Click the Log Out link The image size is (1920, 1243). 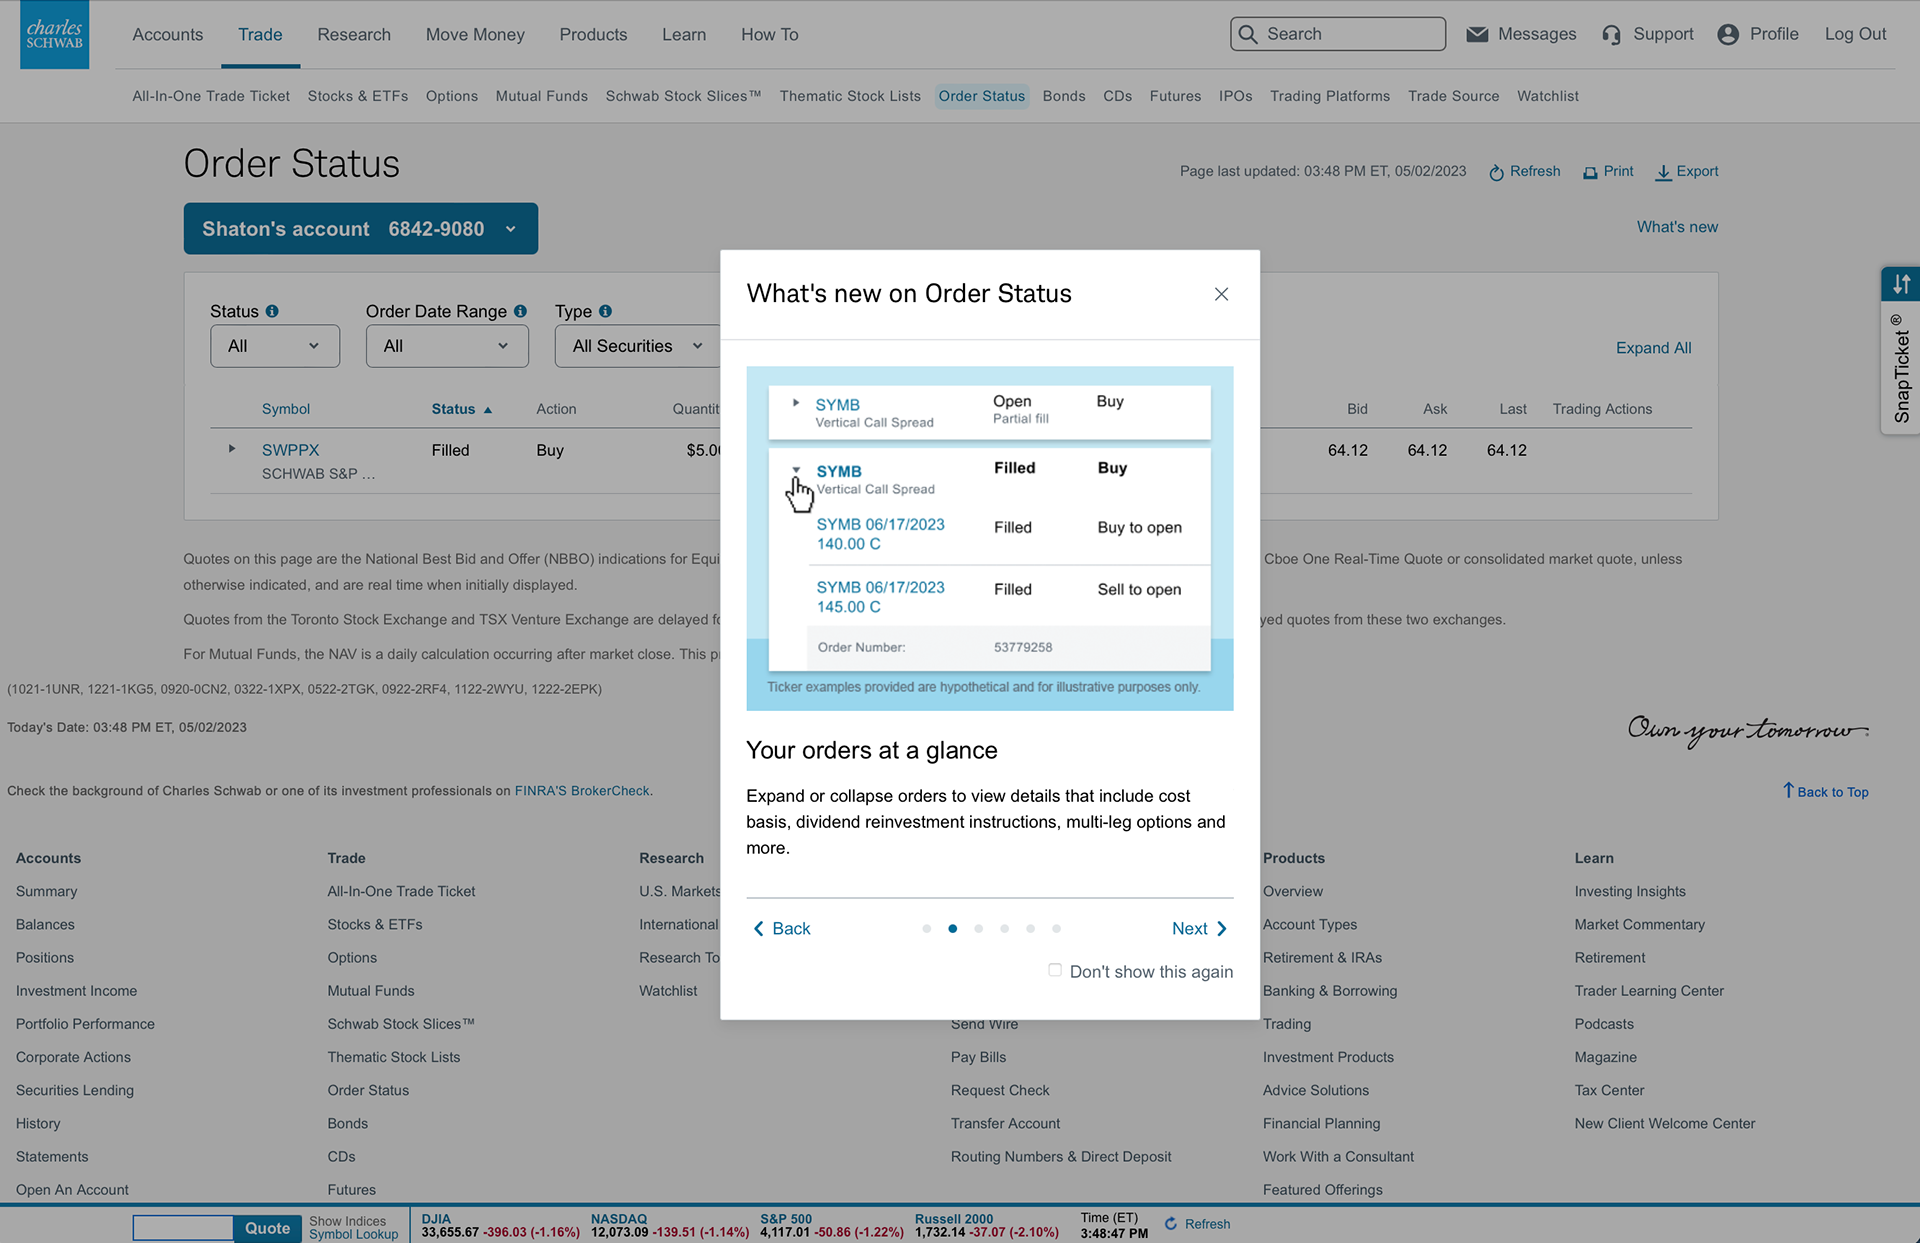point(1855,34)
